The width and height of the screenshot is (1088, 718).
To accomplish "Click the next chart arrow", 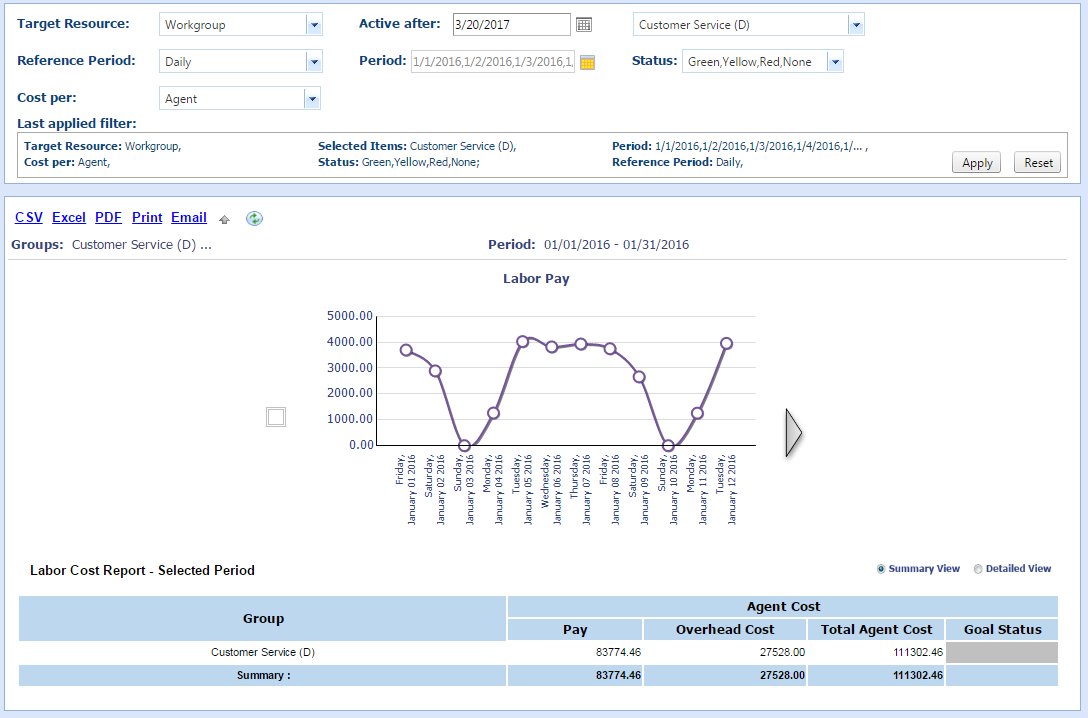I will tap(794, 432).
